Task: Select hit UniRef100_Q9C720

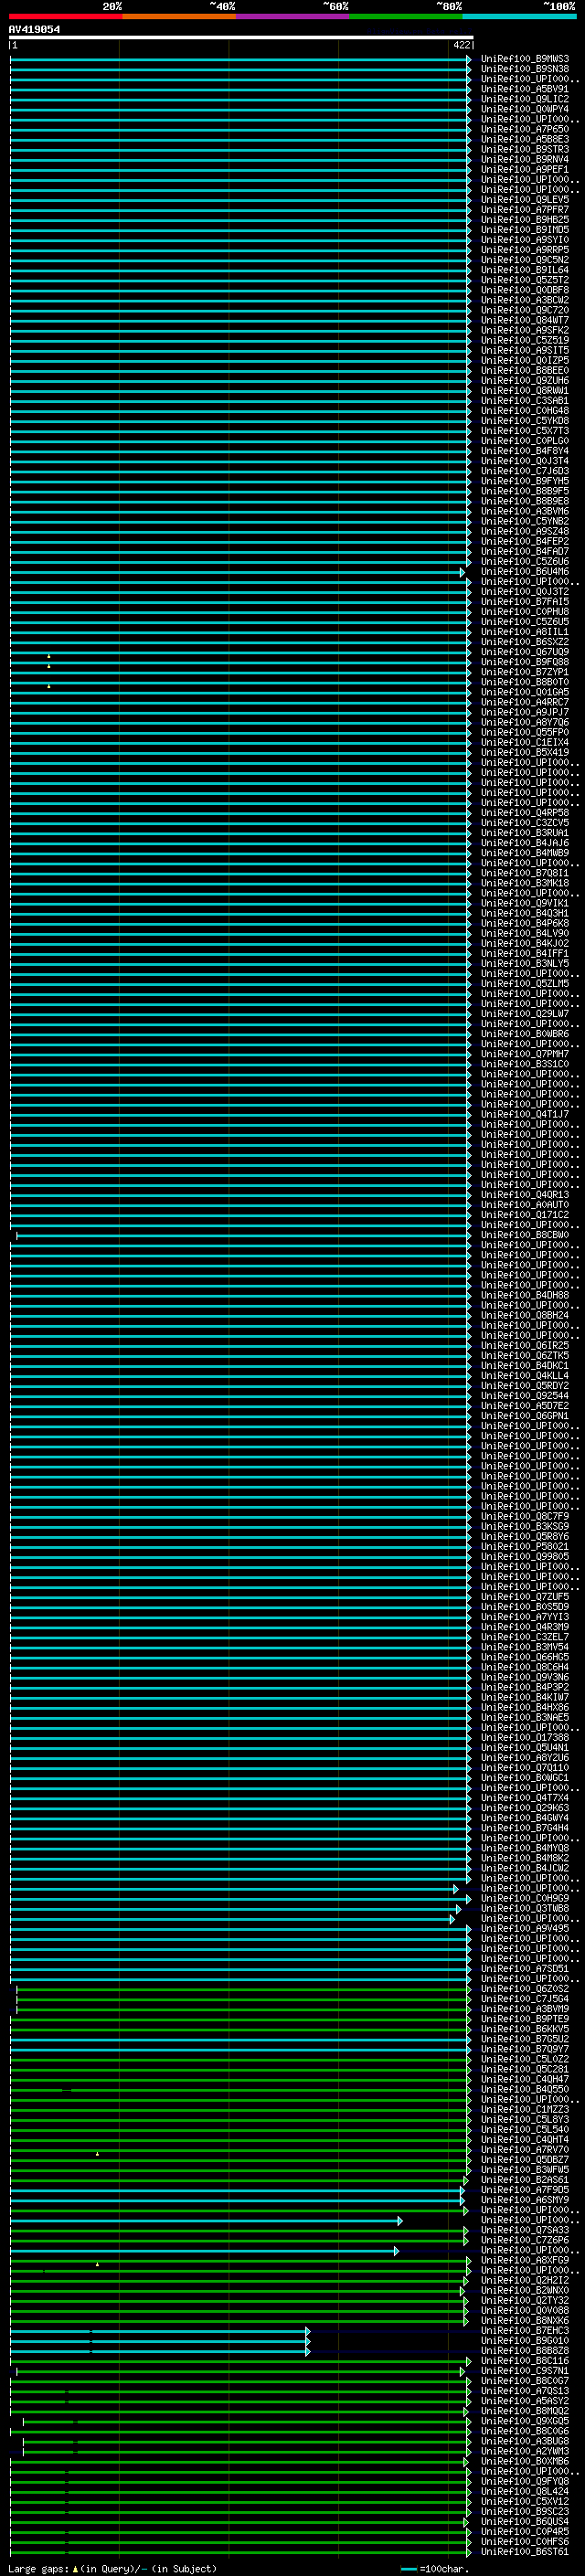Action: click(524, 310)
